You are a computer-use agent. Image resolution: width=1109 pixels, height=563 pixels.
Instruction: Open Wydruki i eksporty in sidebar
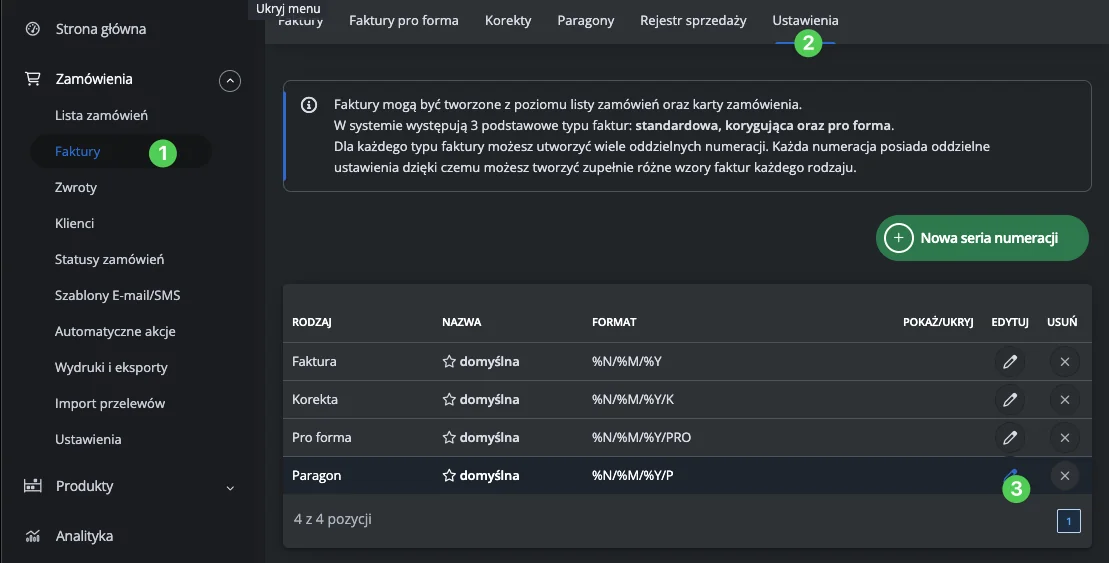point(111,368)
